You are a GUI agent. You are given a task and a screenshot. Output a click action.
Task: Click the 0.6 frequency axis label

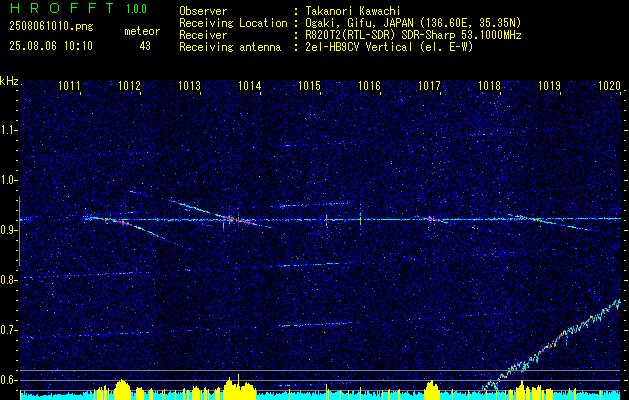pos(8,380)
